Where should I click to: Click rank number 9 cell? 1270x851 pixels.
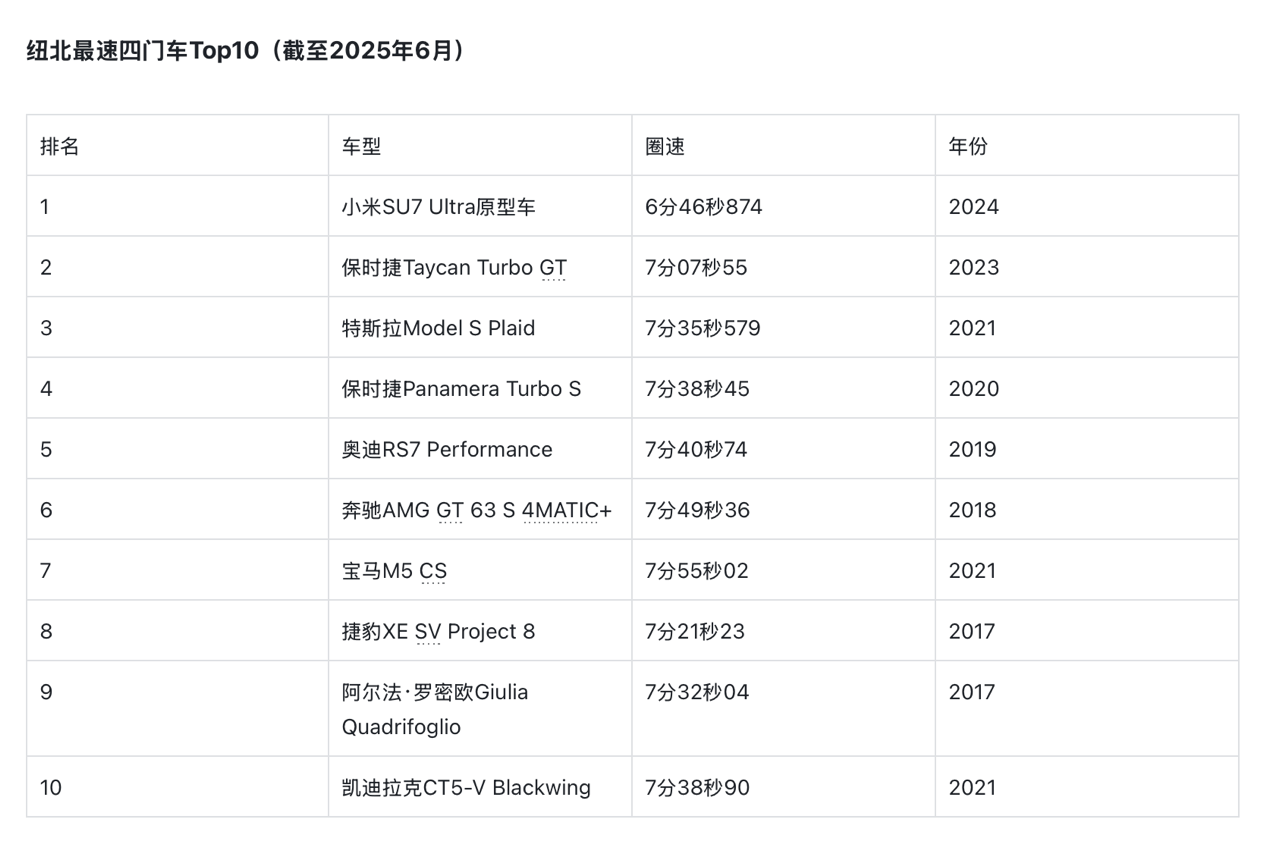point(177,709)
